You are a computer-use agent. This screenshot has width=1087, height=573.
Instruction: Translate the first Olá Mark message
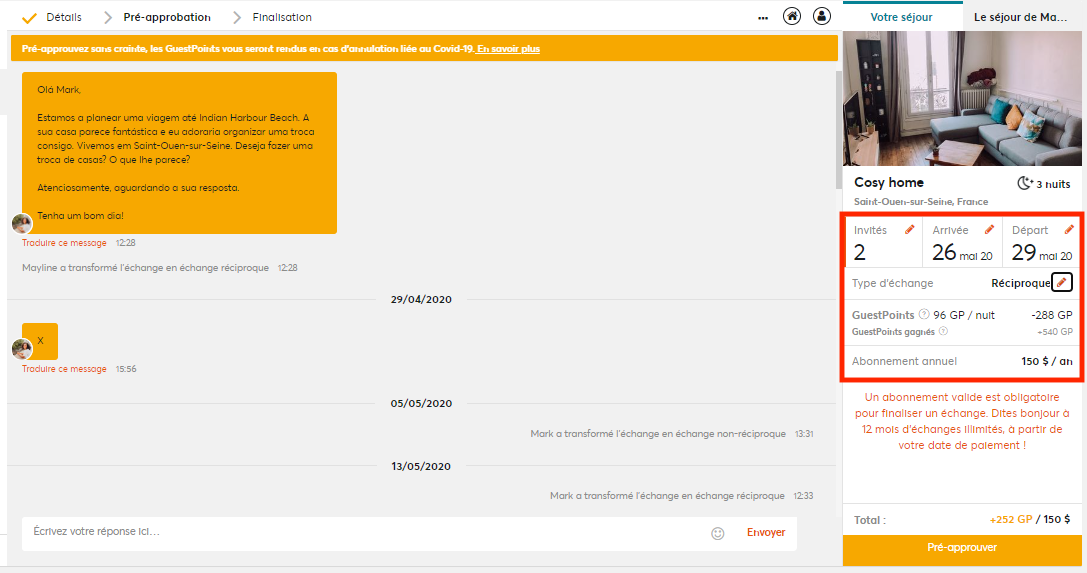tap(64, 243)
